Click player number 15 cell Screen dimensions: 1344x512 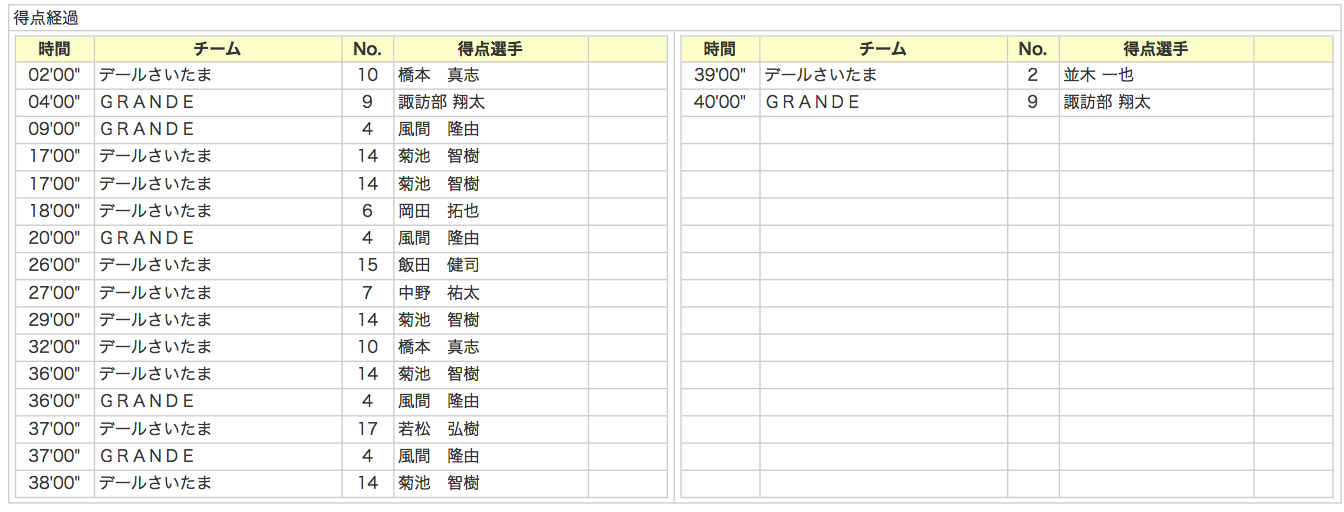367,265
